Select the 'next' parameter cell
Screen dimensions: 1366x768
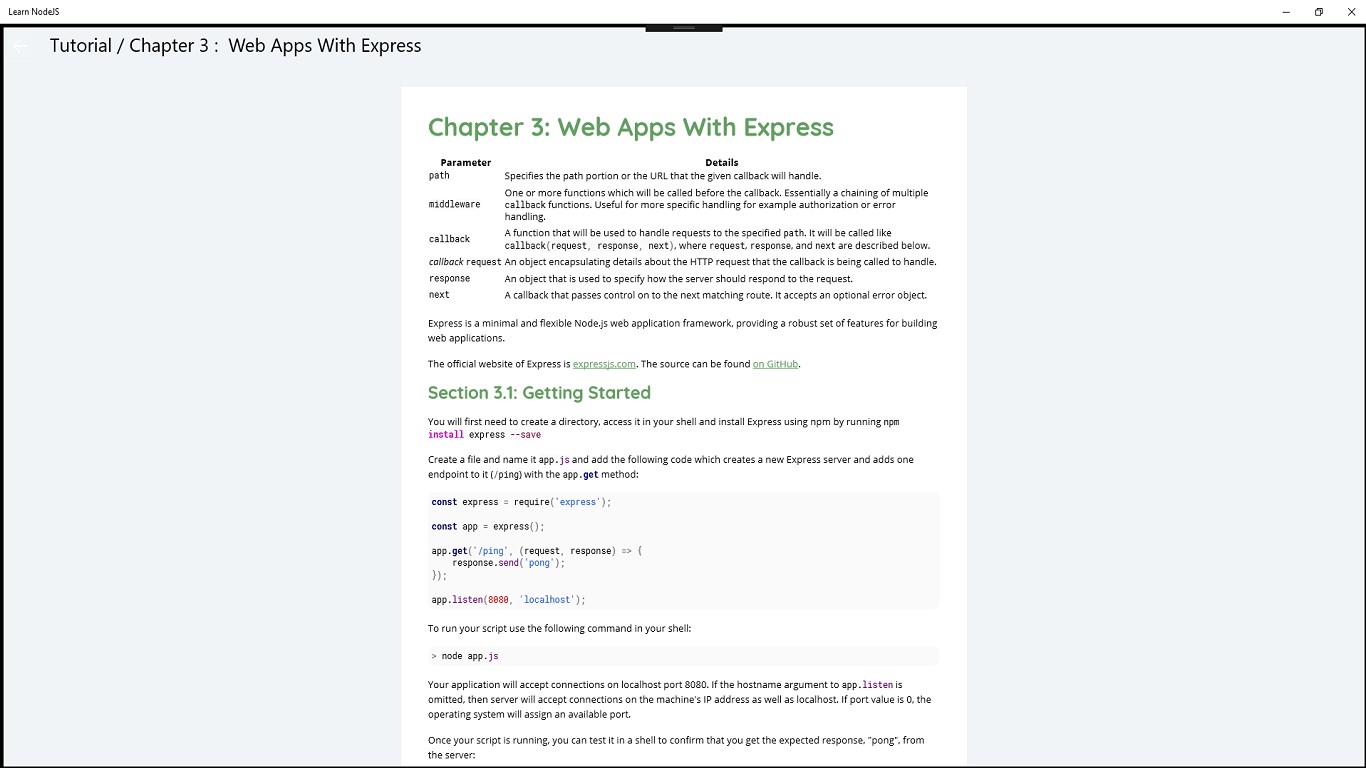click(x=439, y=295)
